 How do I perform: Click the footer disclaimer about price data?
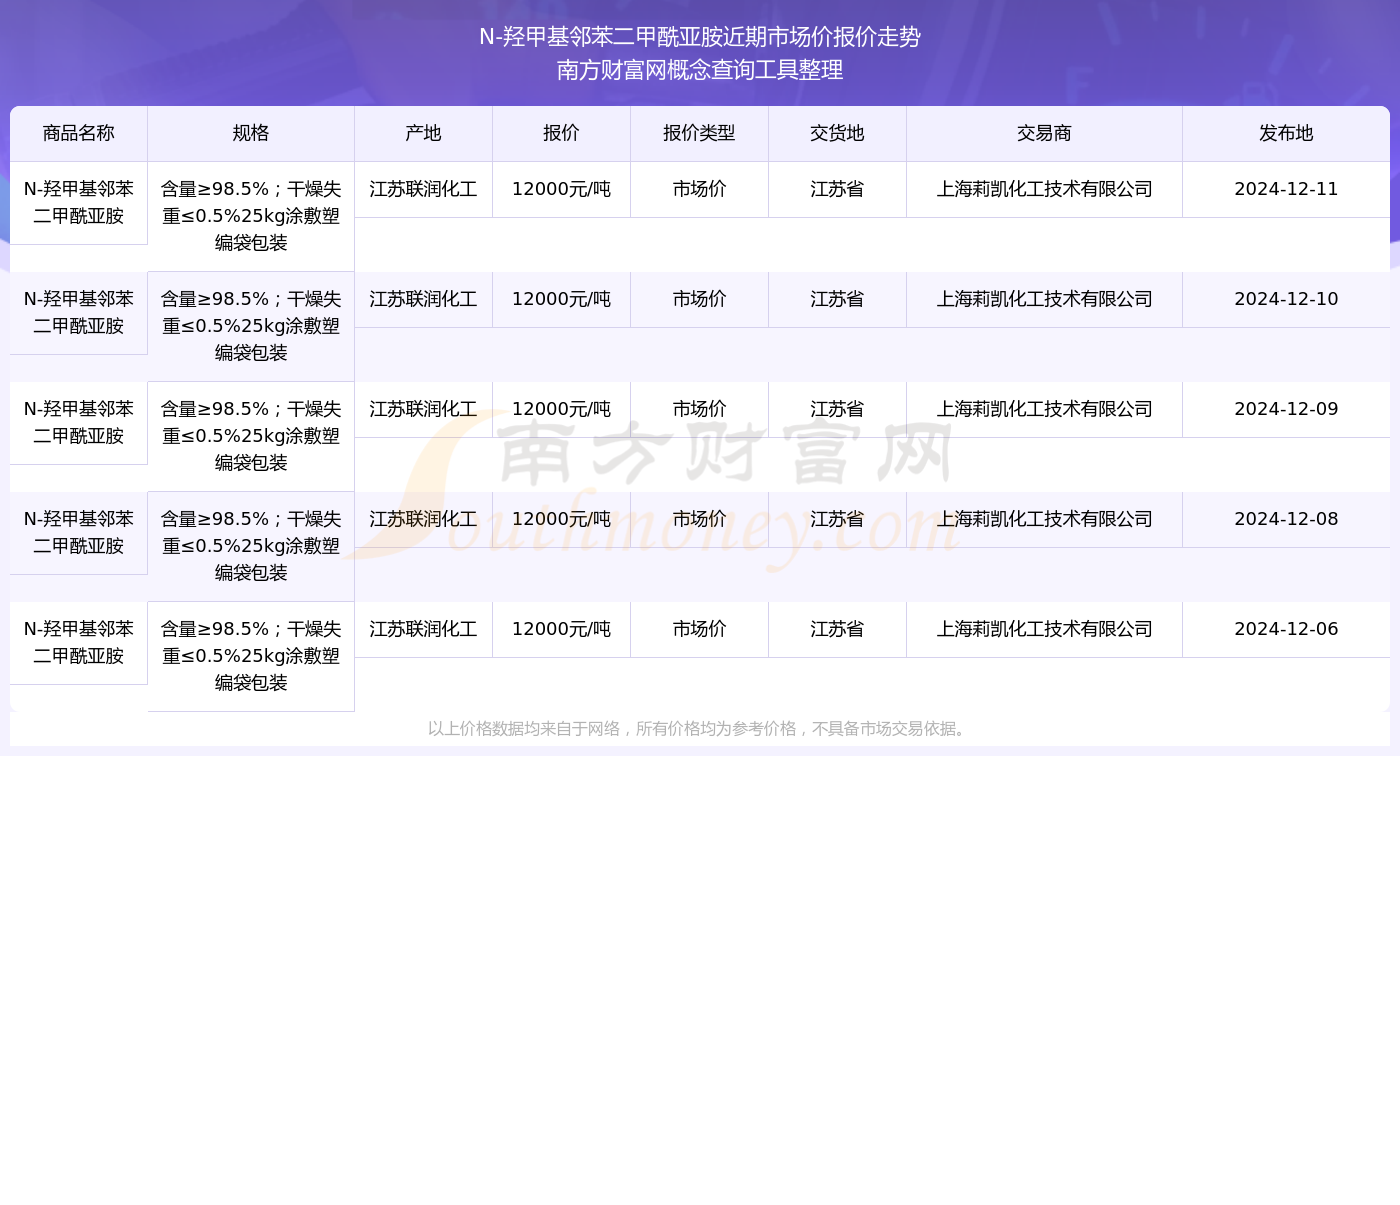point(699,729)
